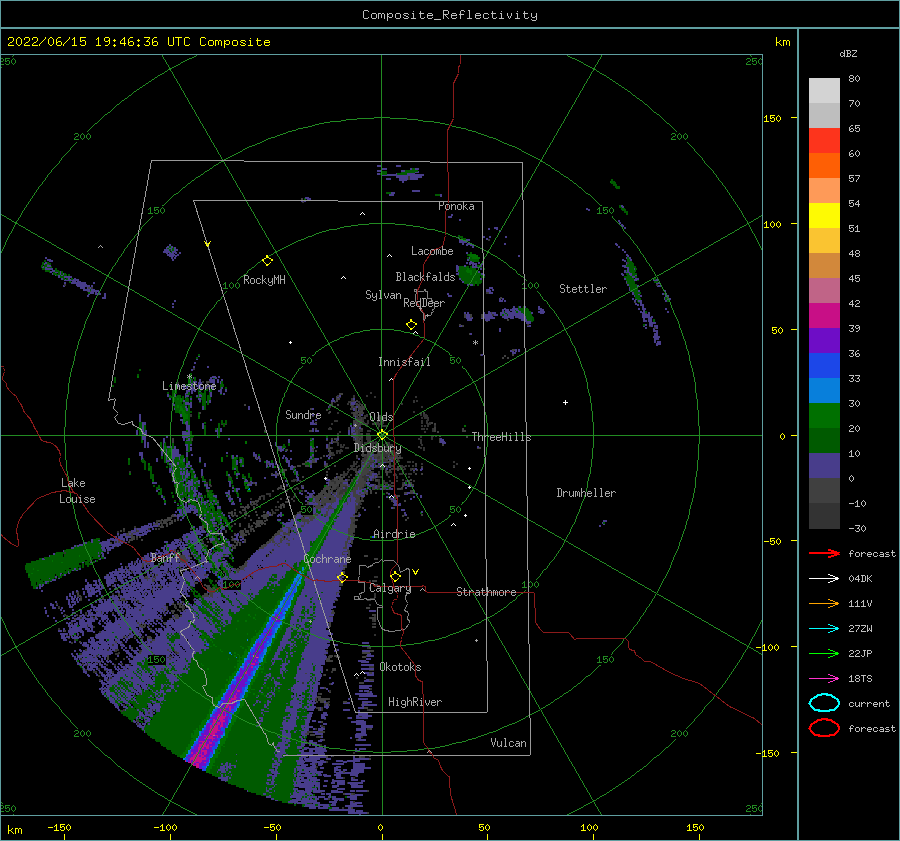The height and width of the screenshot is (841, 900).
Task: Click the yellow diamond marker near RockyMH
Action: coord(267,261)
